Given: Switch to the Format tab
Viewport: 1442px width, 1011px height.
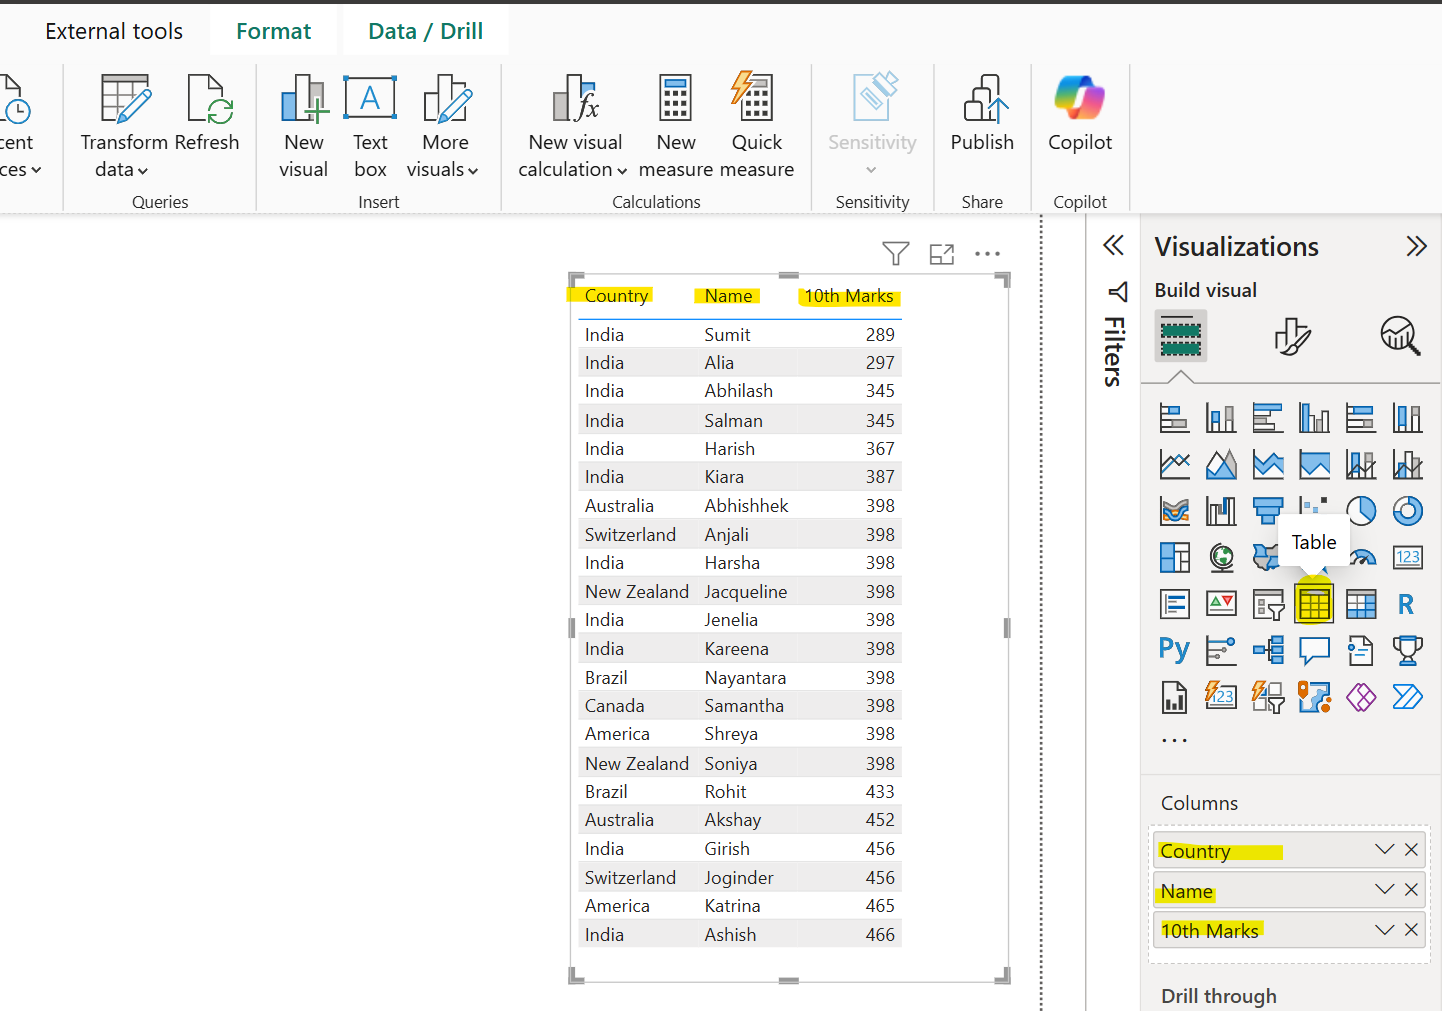Looking at the screenshot, I should coord(273,30).
